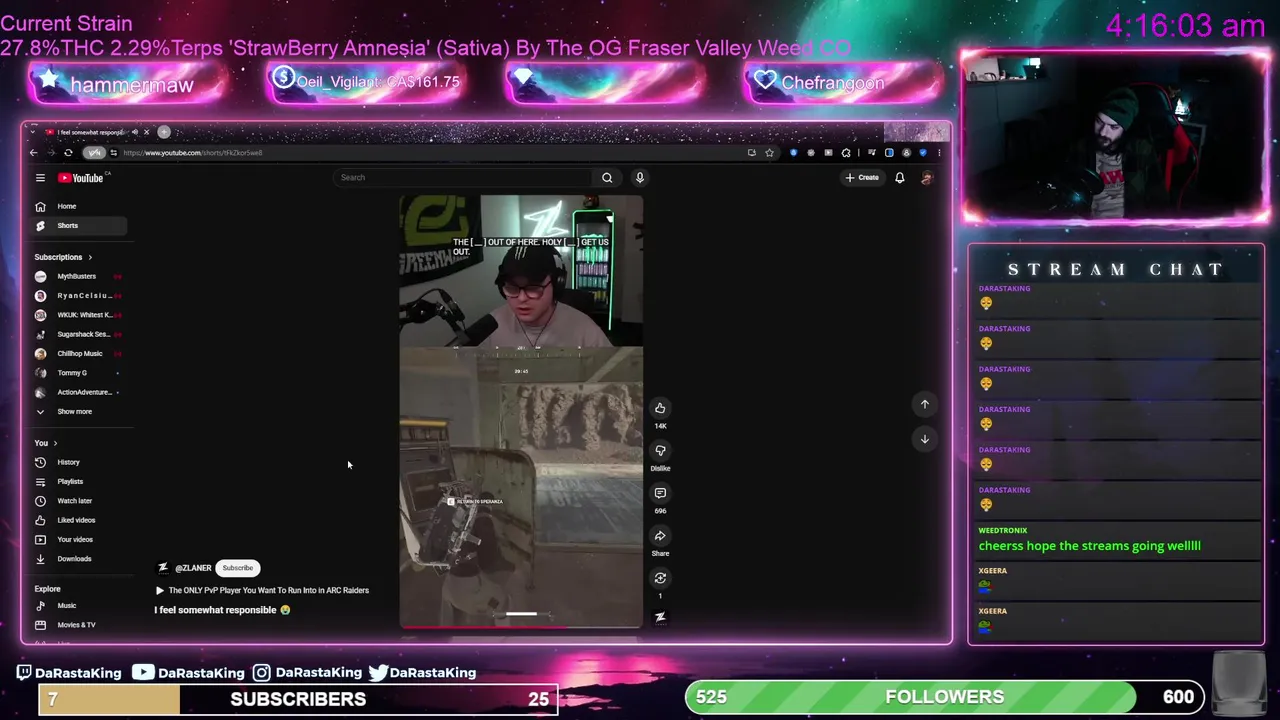Viewport: 1280px width, 720px height.
Task: Click the browser back arrow
Action: (33, 153)
